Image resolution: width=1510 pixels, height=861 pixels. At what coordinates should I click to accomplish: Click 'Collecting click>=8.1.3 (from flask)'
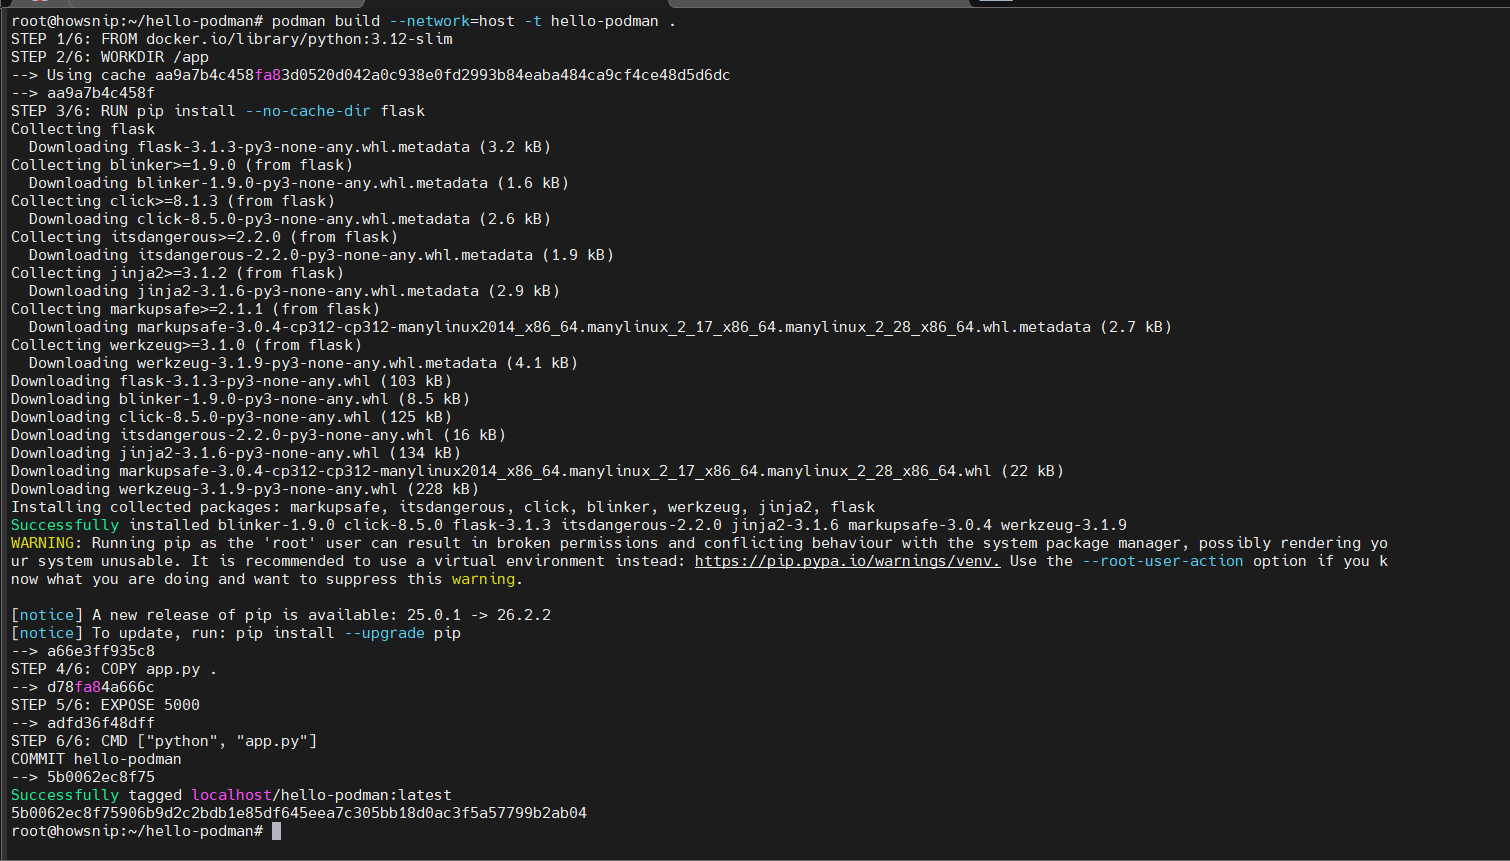tap(173, 201)
